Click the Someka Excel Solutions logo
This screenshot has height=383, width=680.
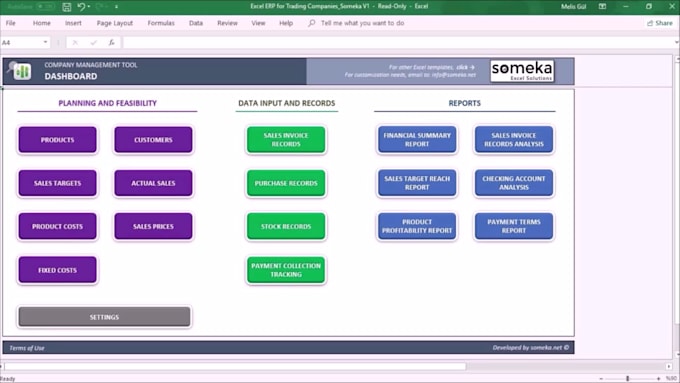(522, 71)
